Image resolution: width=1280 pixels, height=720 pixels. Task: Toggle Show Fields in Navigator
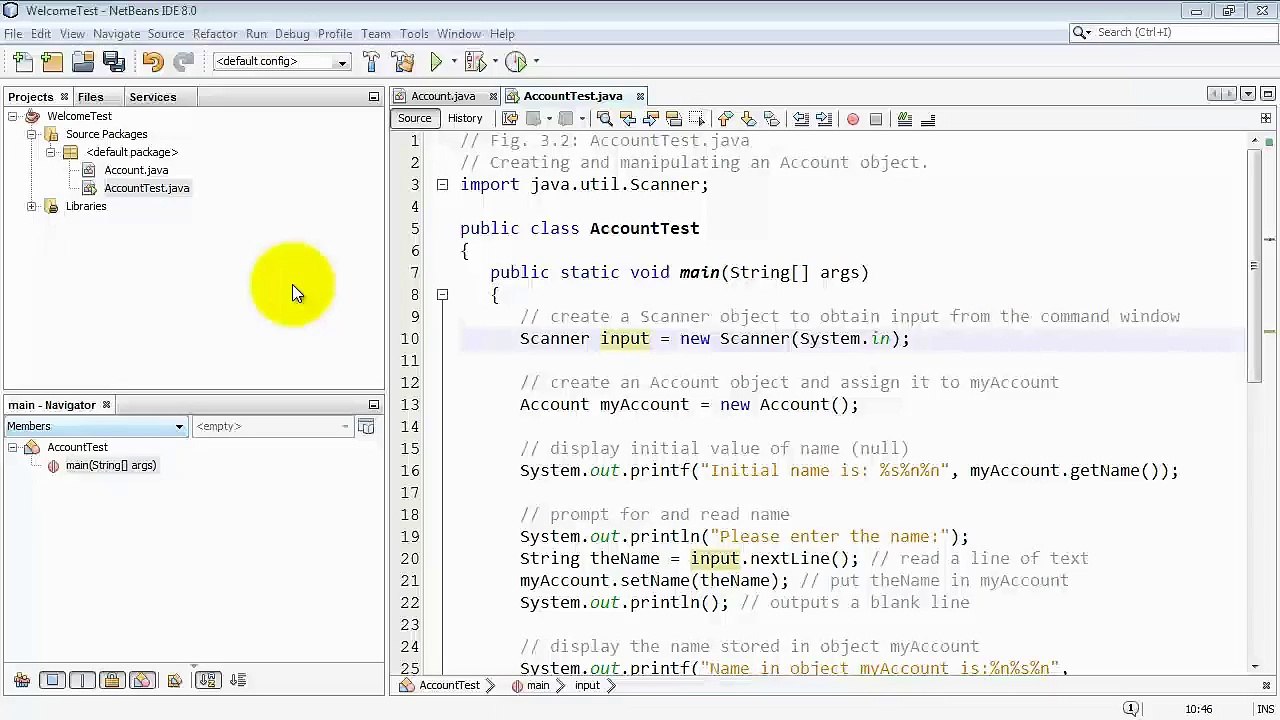52,680
